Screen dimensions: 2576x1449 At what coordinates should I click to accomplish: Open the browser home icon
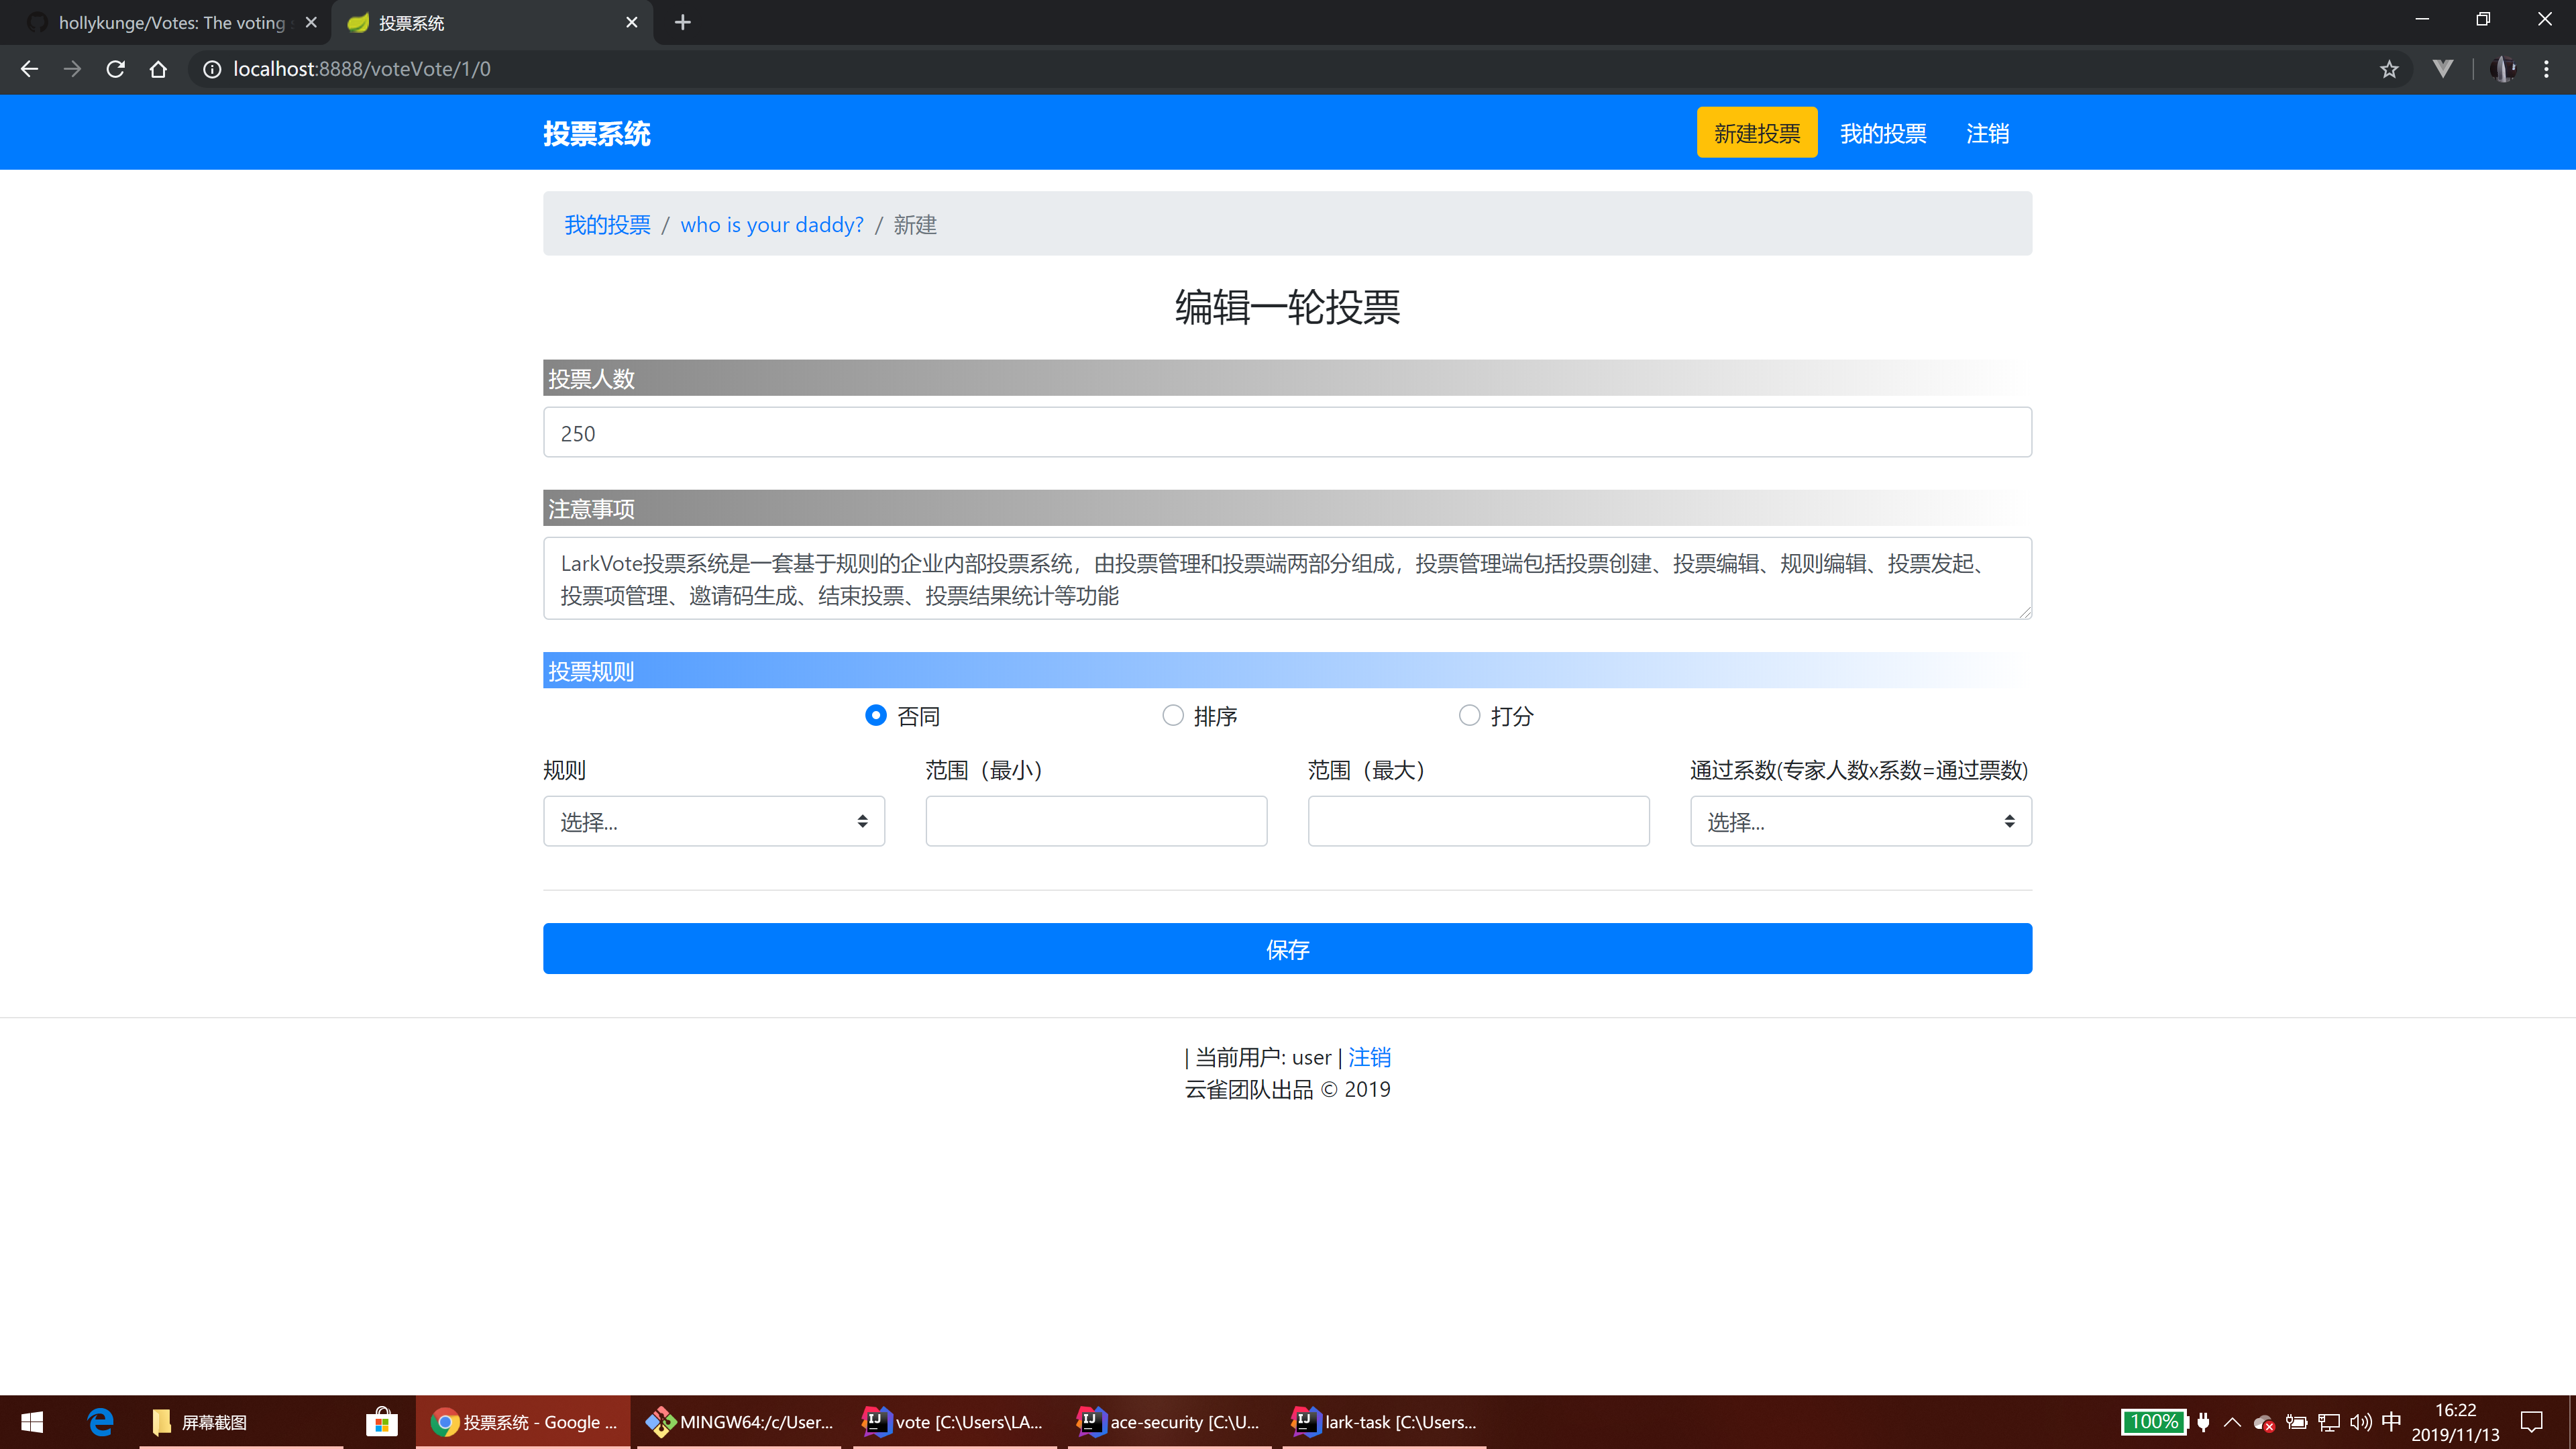click(x=158, y=69)
